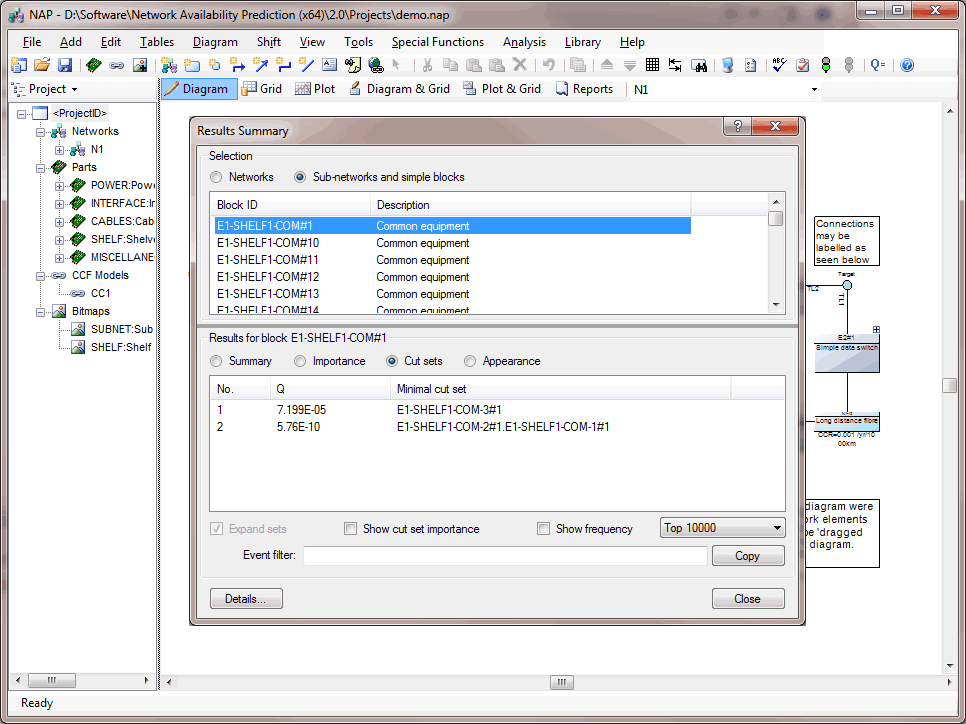Click the ABC spell check icon

780,65
